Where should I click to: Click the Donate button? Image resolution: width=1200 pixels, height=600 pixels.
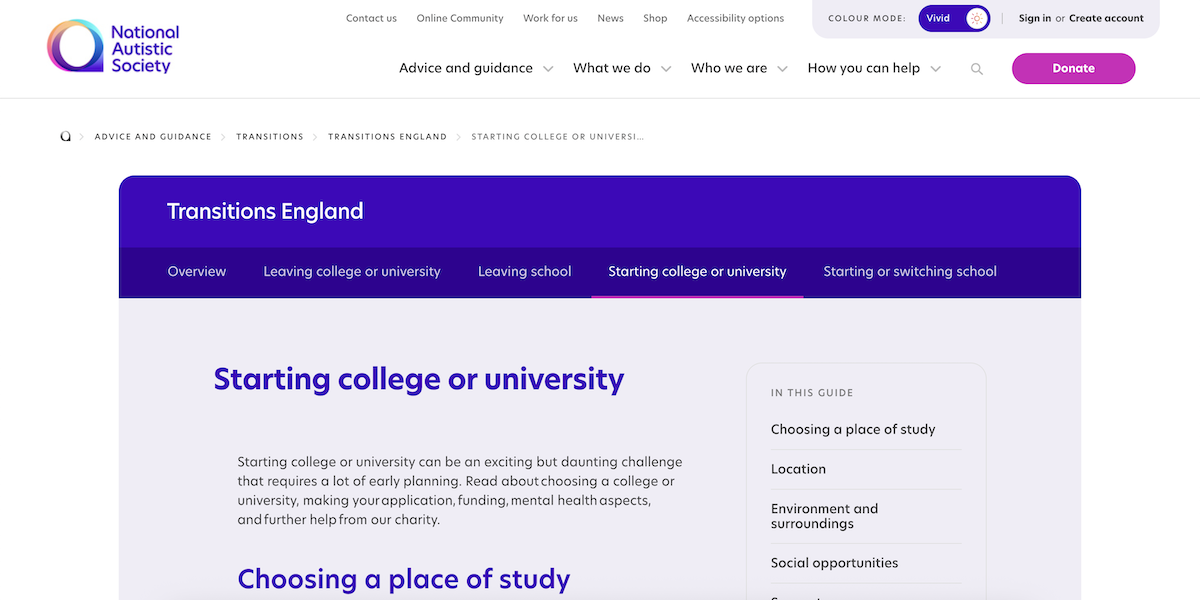click(x=1073, y=68)
